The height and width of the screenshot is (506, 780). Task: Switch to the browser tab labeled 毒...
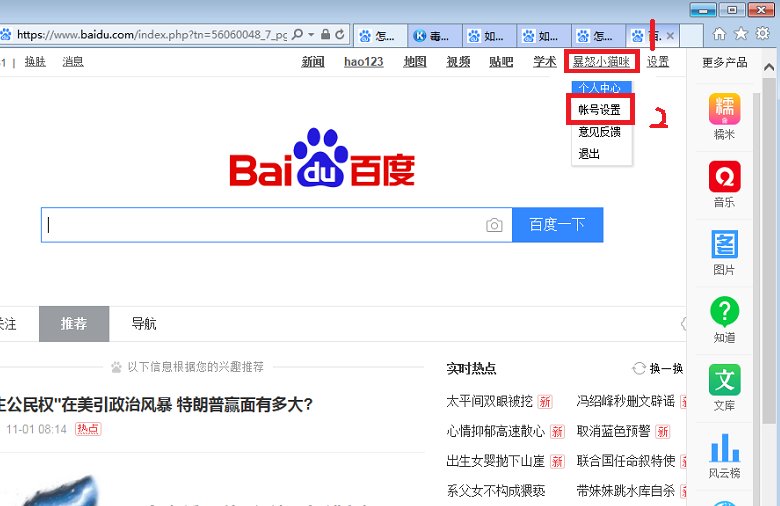pos(435,36)
